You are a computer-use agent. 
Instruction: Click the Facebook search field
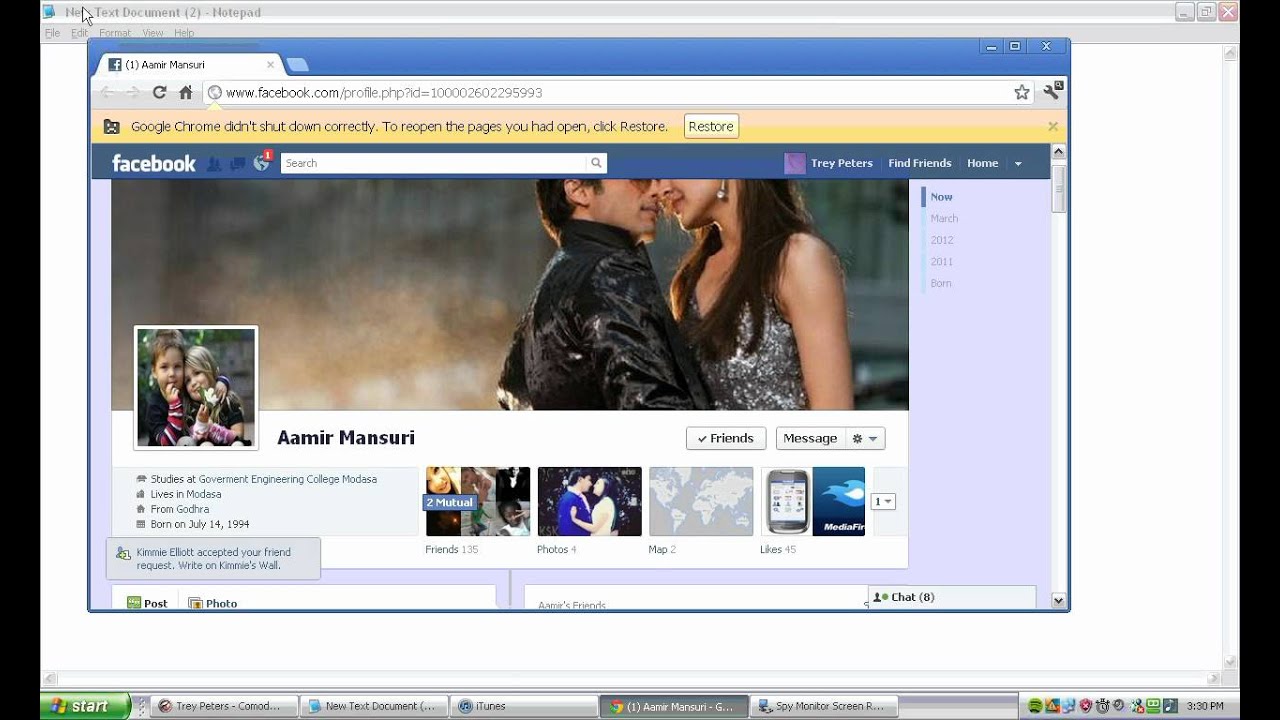[x=433, y=163]
